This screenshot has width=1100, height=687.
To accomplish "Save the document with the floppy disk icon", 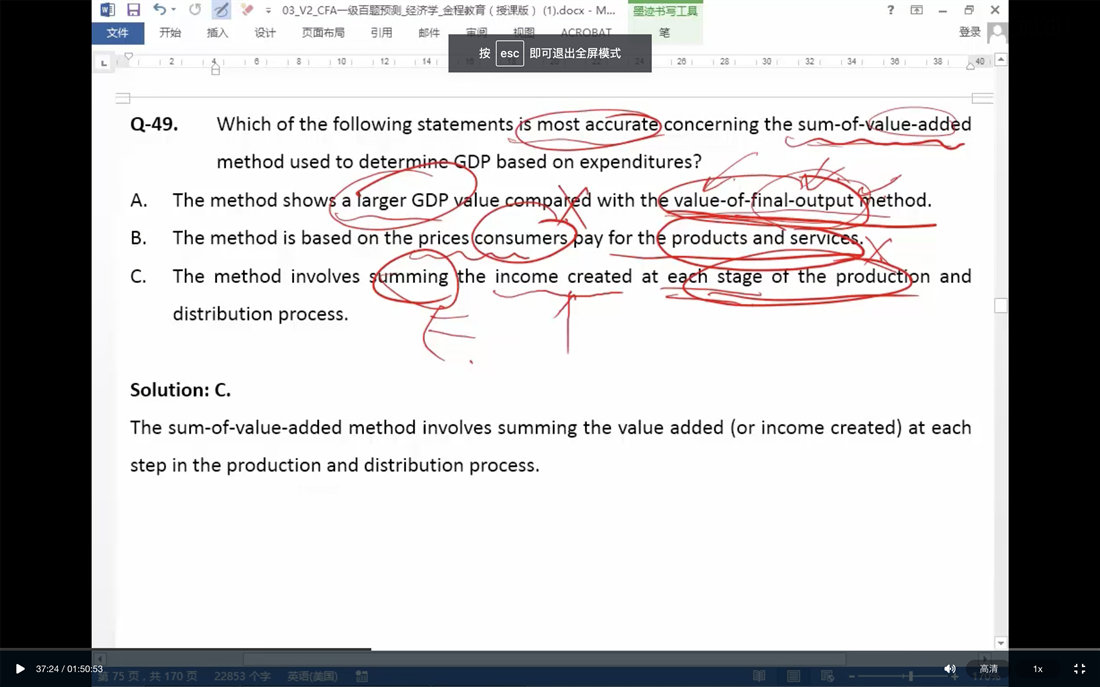I will pyautogui.click(x=133, y=10).
